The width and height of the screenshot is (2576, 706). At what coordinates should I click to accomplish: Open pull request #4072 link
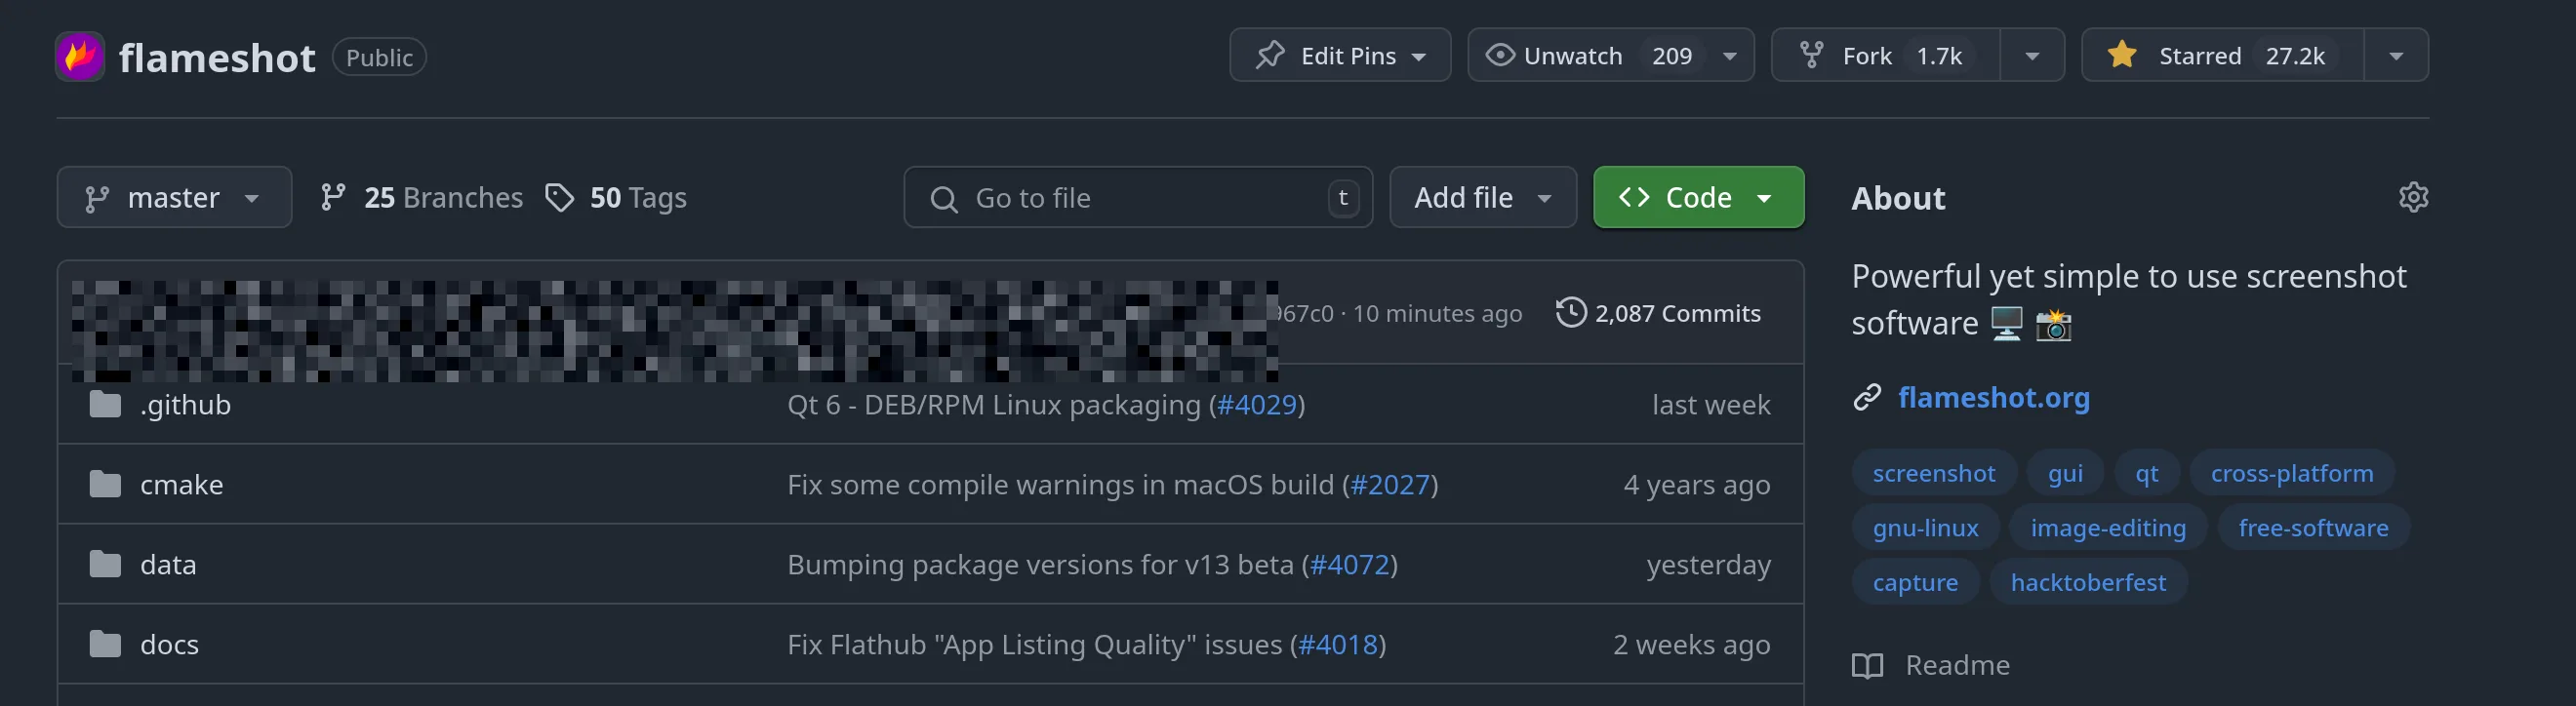[x=1350, y=564]
